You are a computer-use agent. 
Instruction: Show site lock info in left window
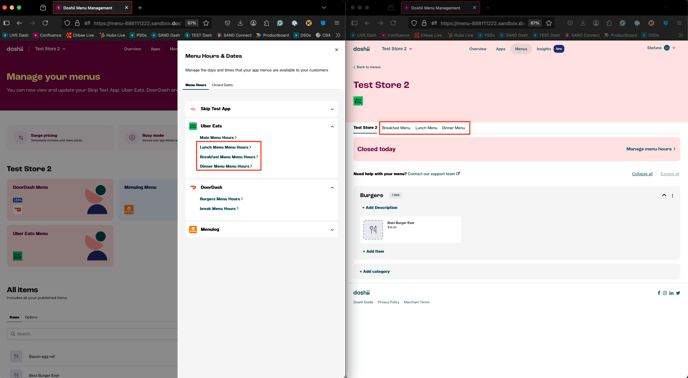(x=77, y=23)
